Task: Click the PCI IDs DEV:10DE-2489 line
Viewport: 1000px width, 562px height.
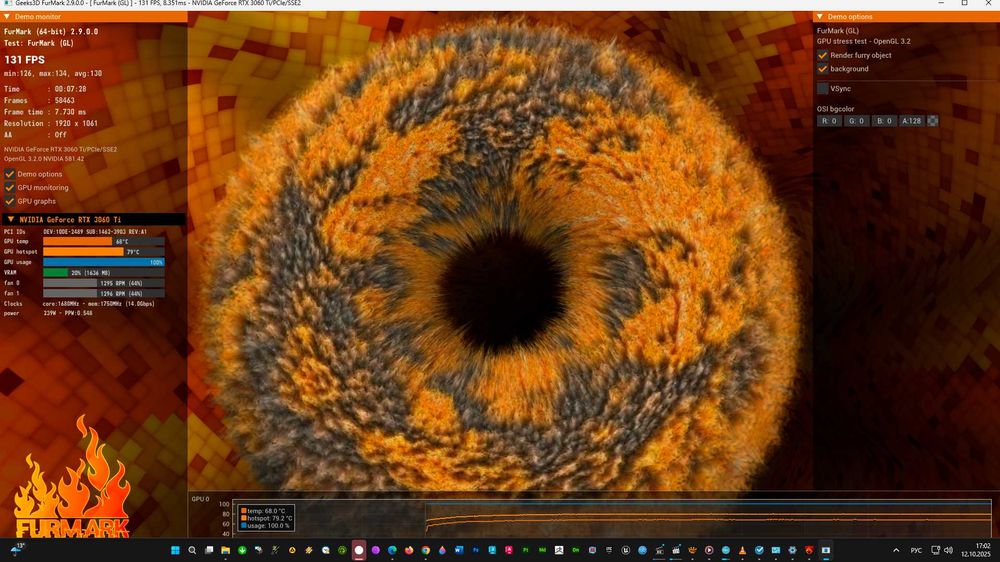Action: pyautogui.click(x=75, y=232)
